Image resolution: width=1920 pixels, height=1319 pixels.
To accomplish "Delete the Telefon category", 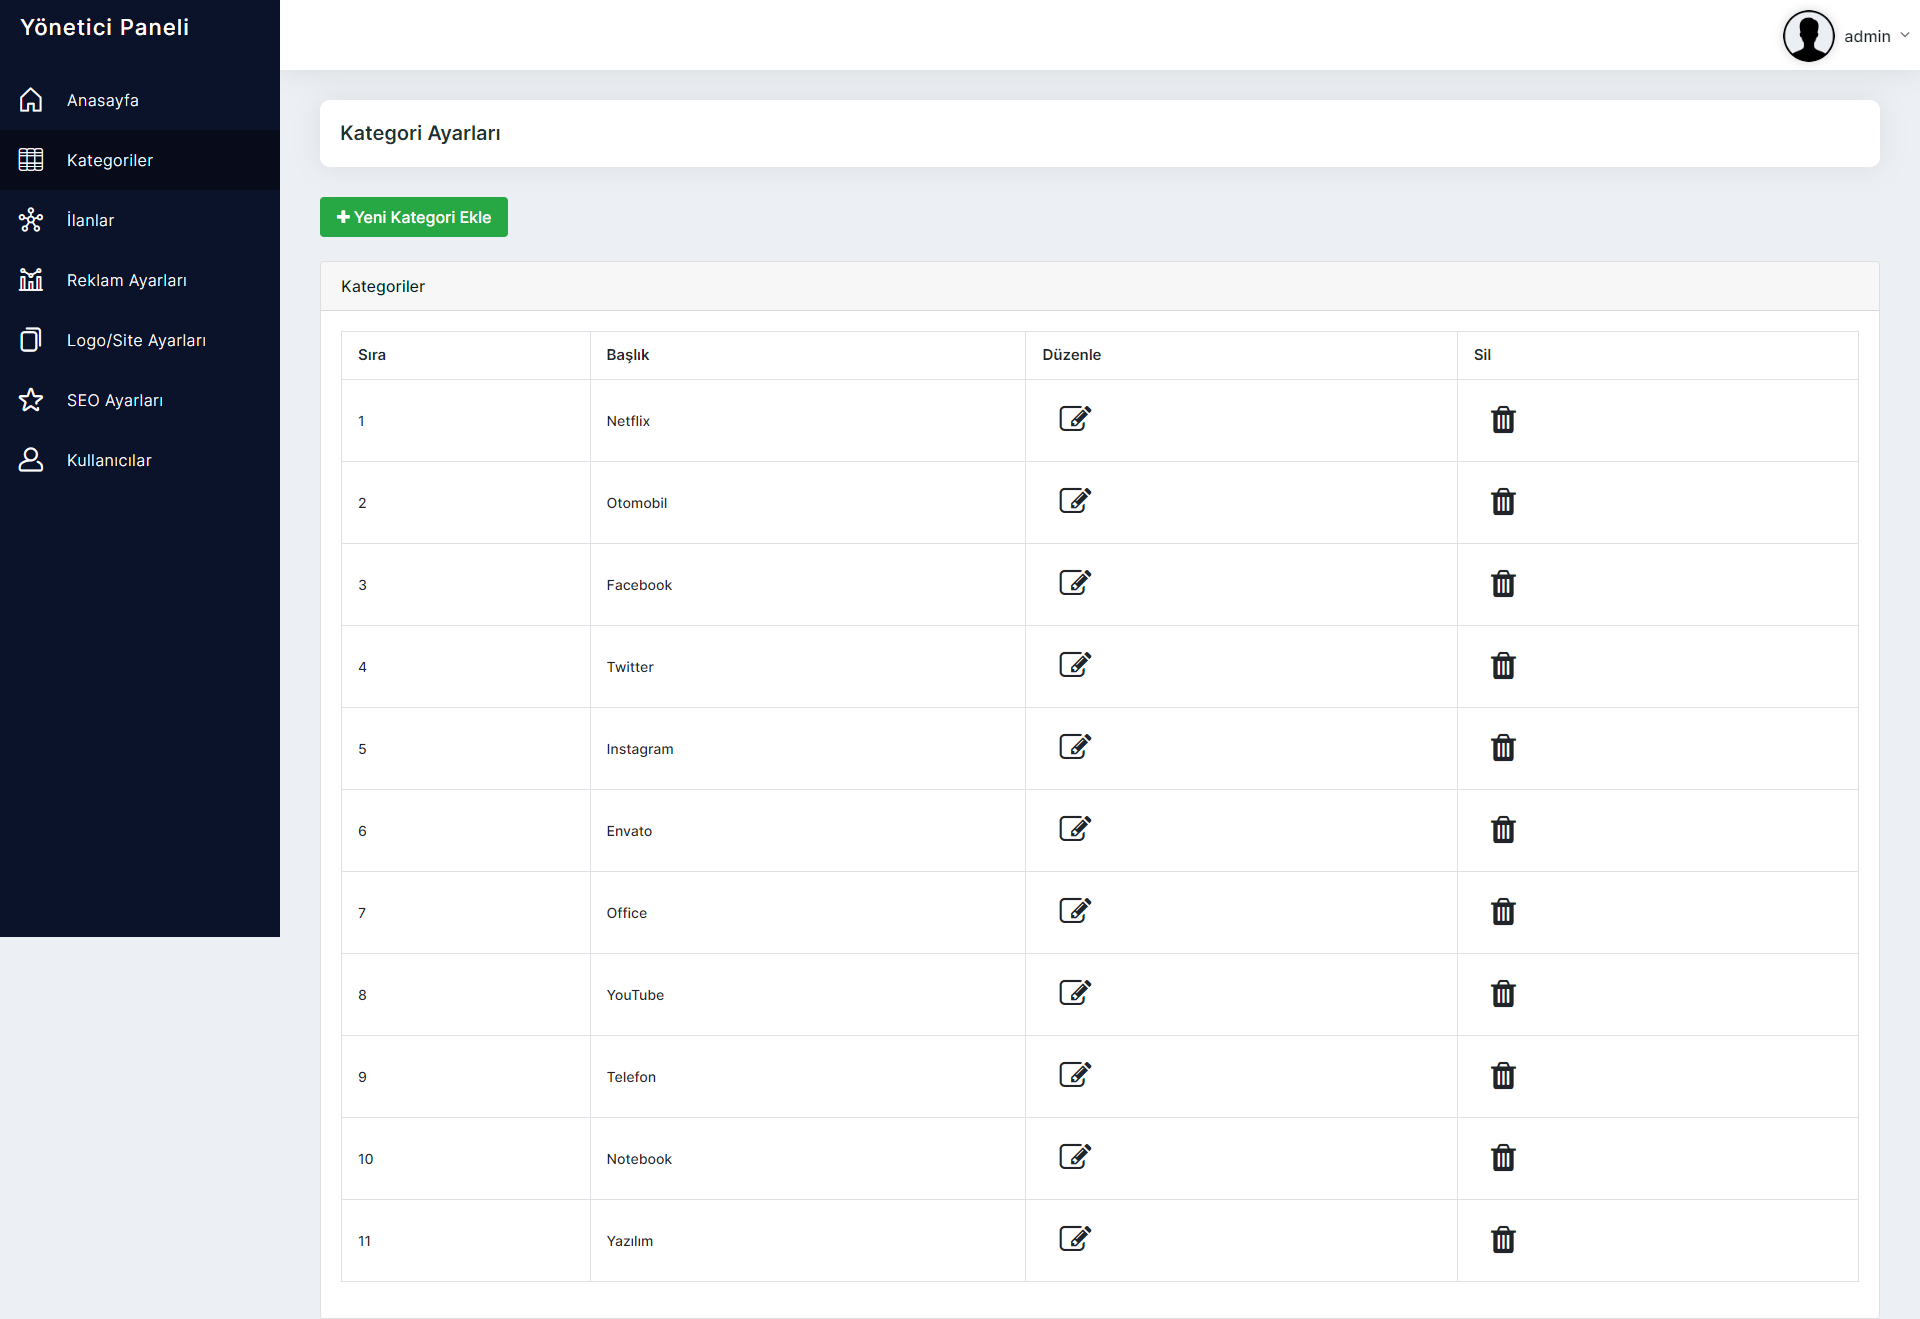I will (1503, 1076).
